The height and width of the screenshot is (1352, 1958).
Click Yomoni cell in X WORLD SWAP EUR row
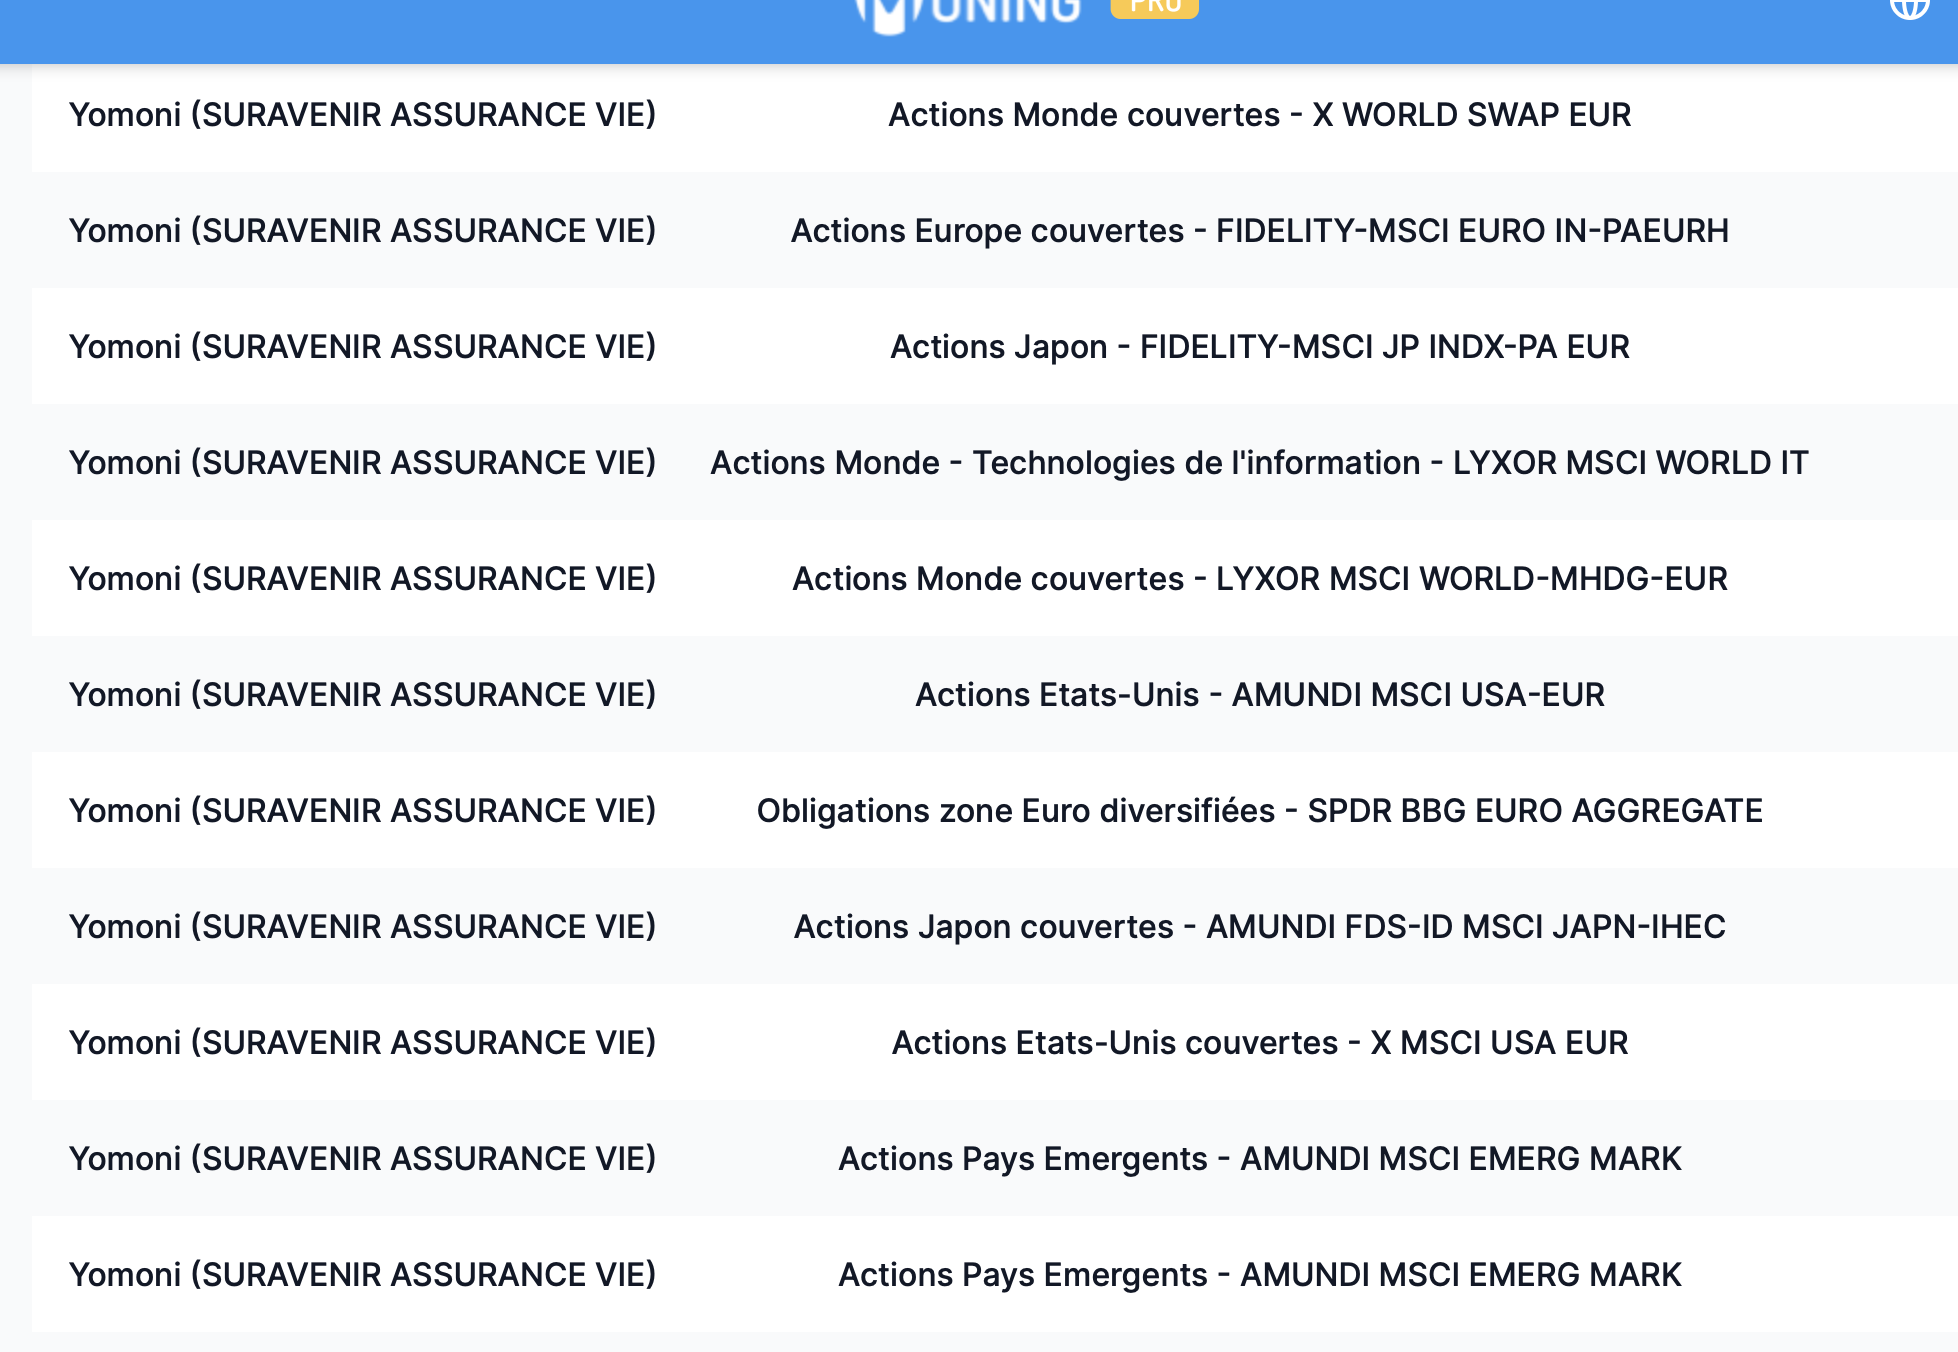362,115
